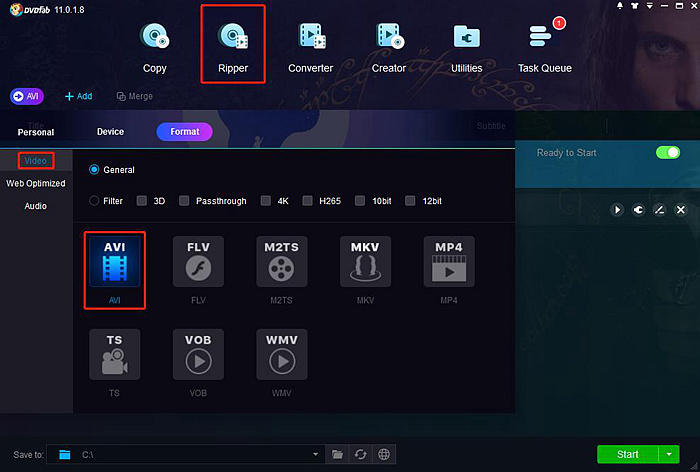This screenshot has height=472, width=700.
Task: Open the Creator module
Action: 389,47
